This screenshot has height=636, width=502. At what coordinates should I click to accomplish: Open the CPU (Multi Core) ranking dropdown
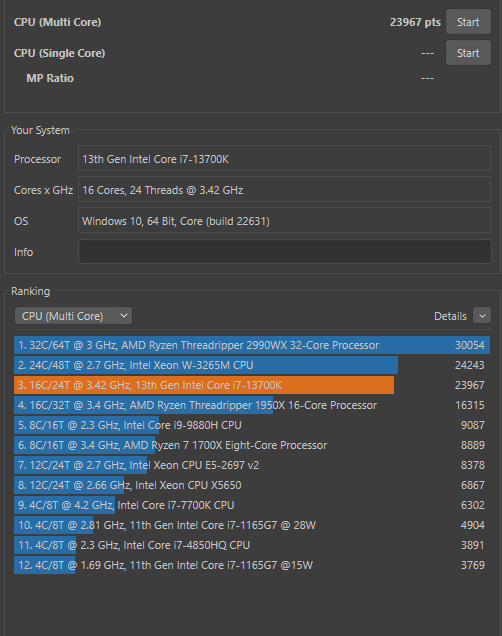click(x=73, y=316)
